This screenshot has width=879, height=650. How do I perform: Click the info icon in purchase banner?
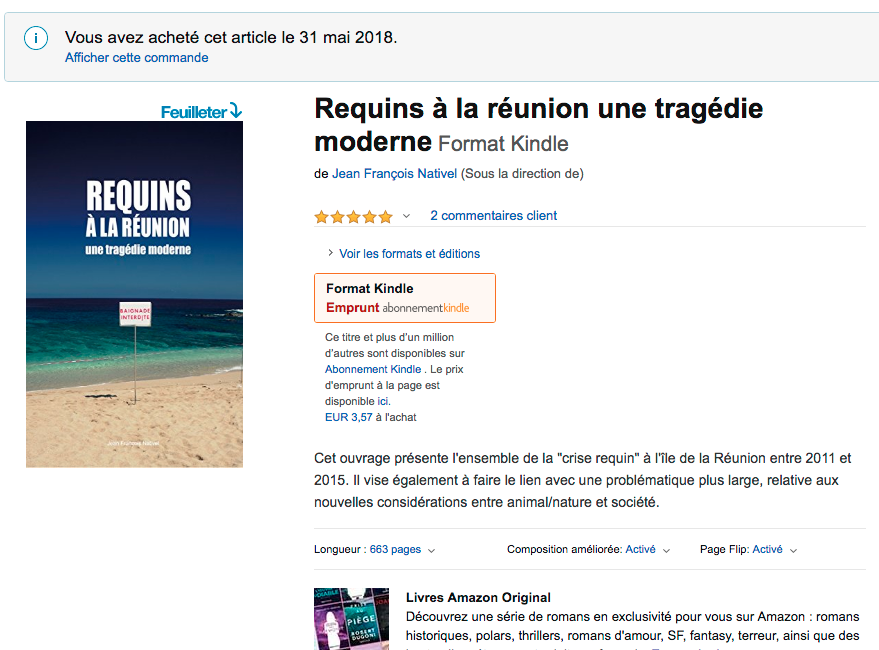tap(36, 38)
